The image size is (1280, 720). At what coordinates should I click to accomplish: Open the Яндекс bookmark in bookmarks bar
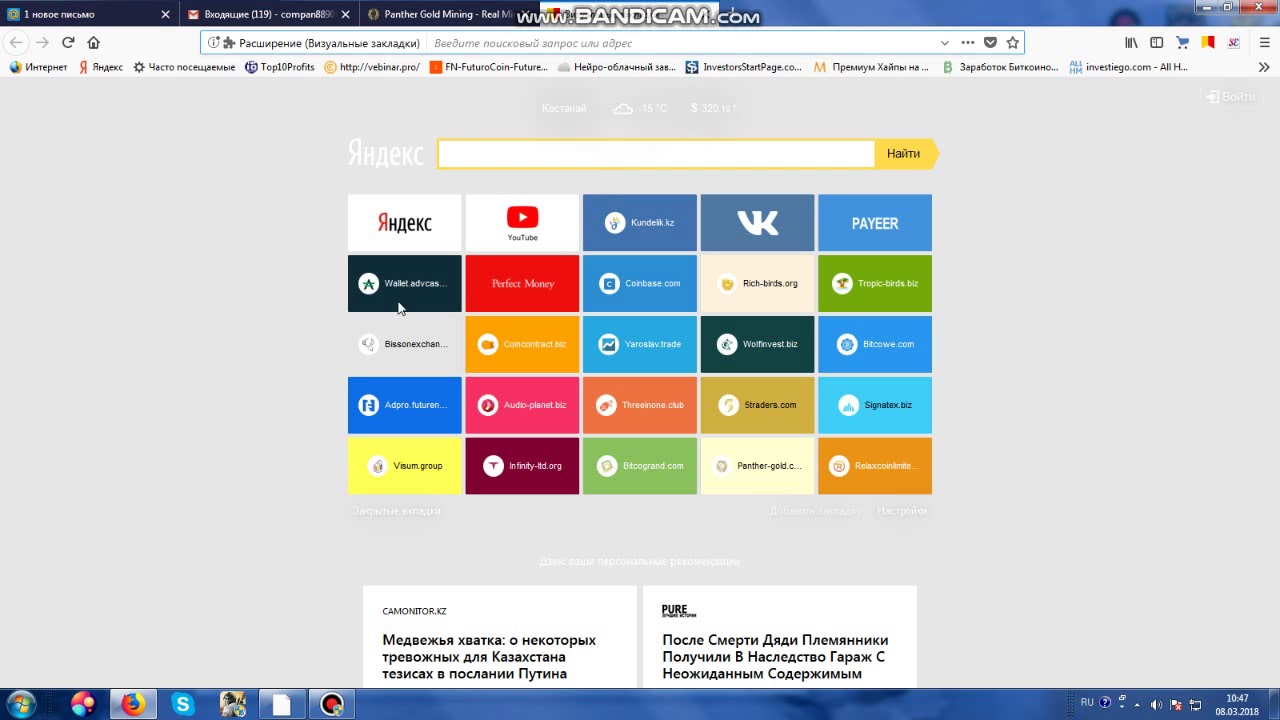coord(100,67)
